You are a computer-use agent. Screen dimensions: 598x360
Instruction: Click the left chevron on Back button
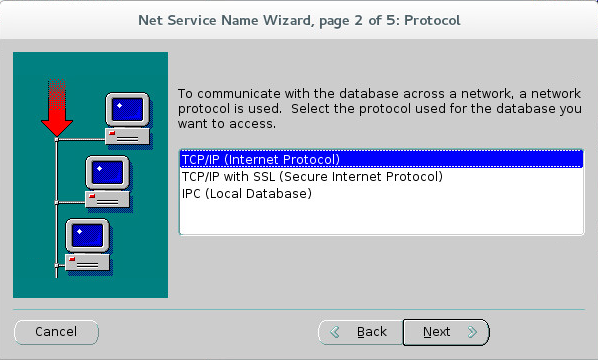click(335, 332)
